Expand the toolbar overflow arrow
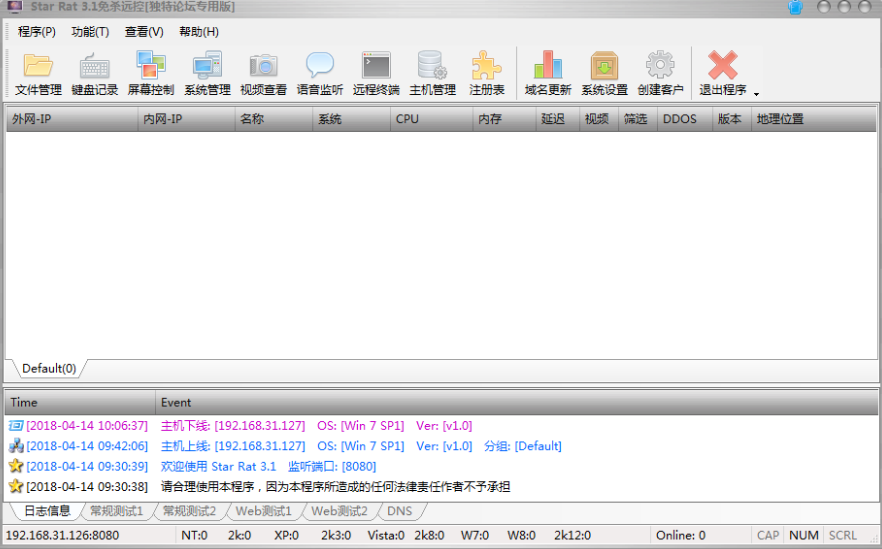Screen dimensions: 882x549 click(757, 94)
